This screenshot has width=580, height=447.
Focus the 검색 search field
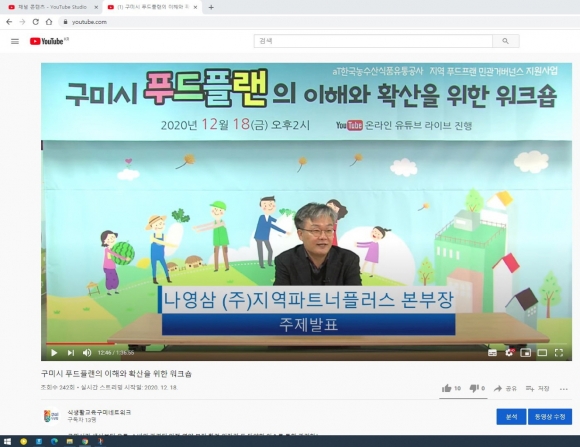(373, 41)
